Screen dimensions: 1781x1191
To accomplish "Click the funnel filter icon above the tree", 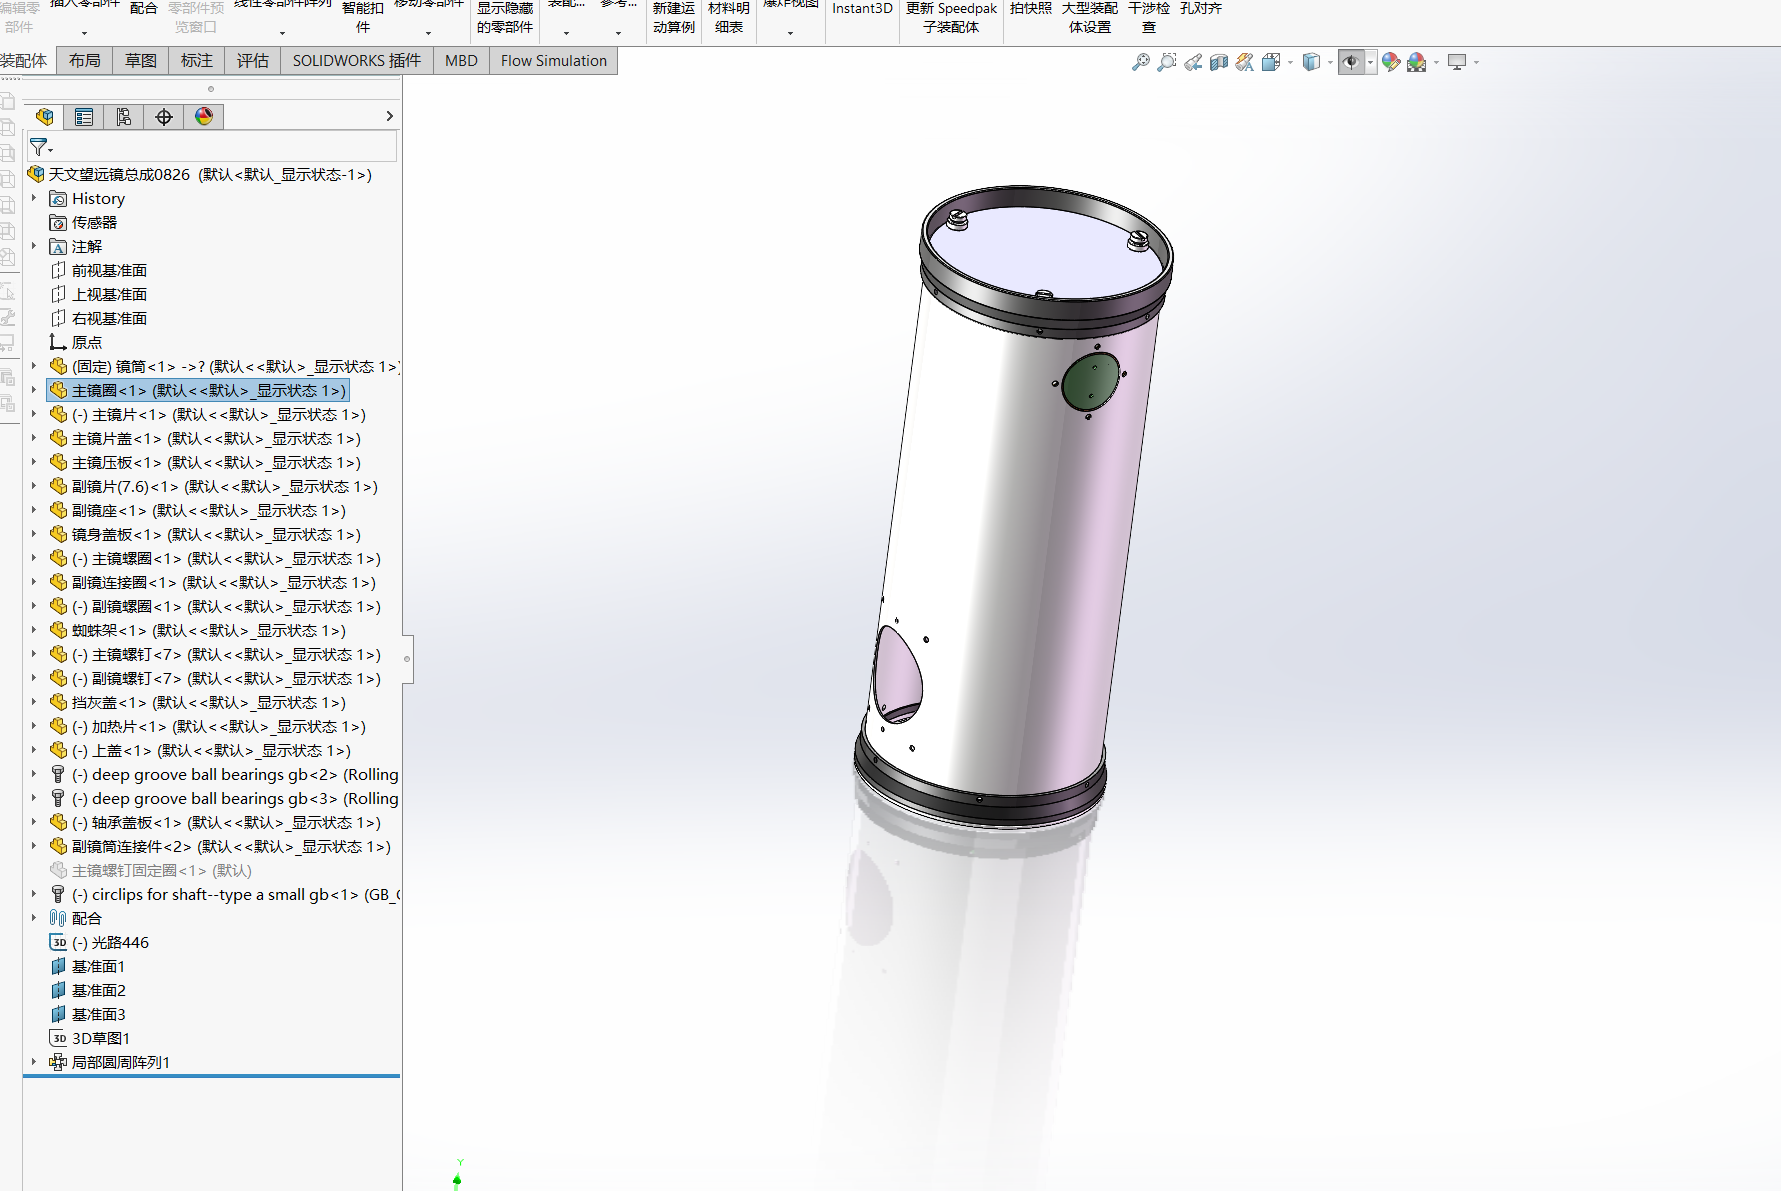I will [x=39, y=147].
